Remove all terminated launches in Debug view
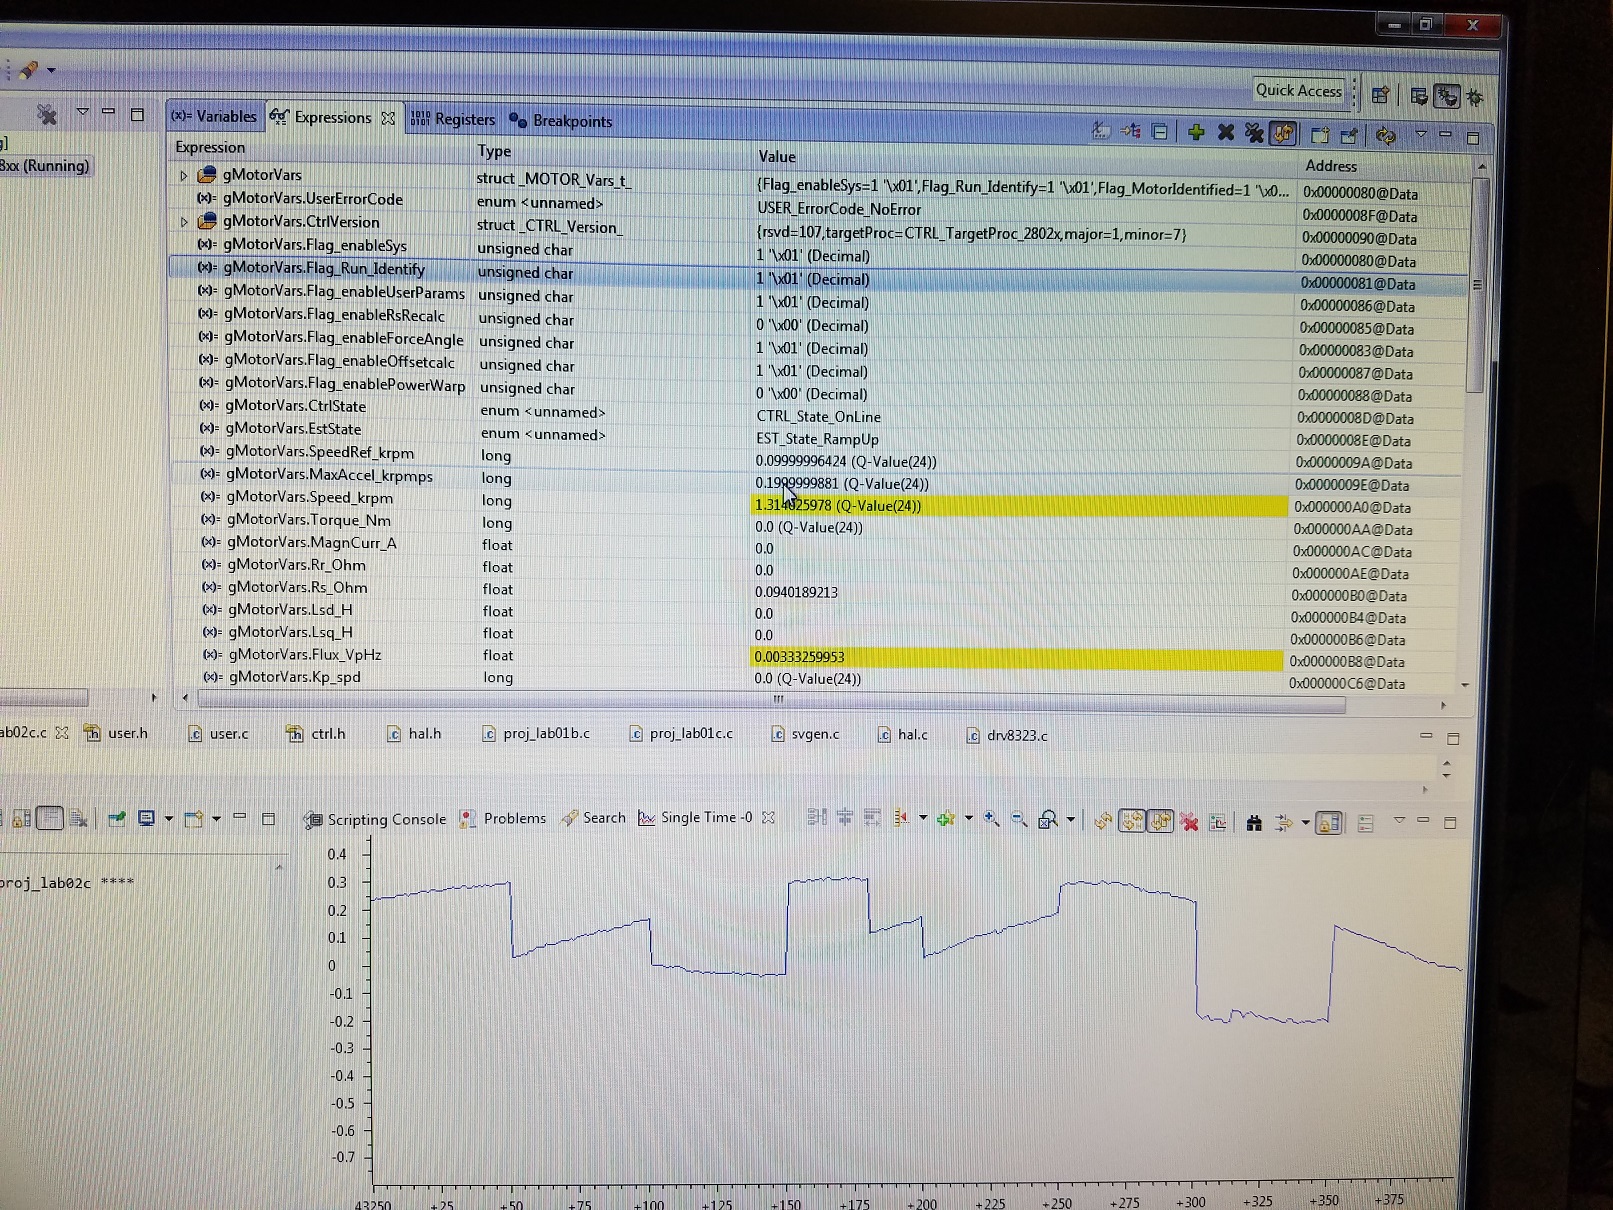Viewport: 1613px width, 1210px height. [46, 114]
